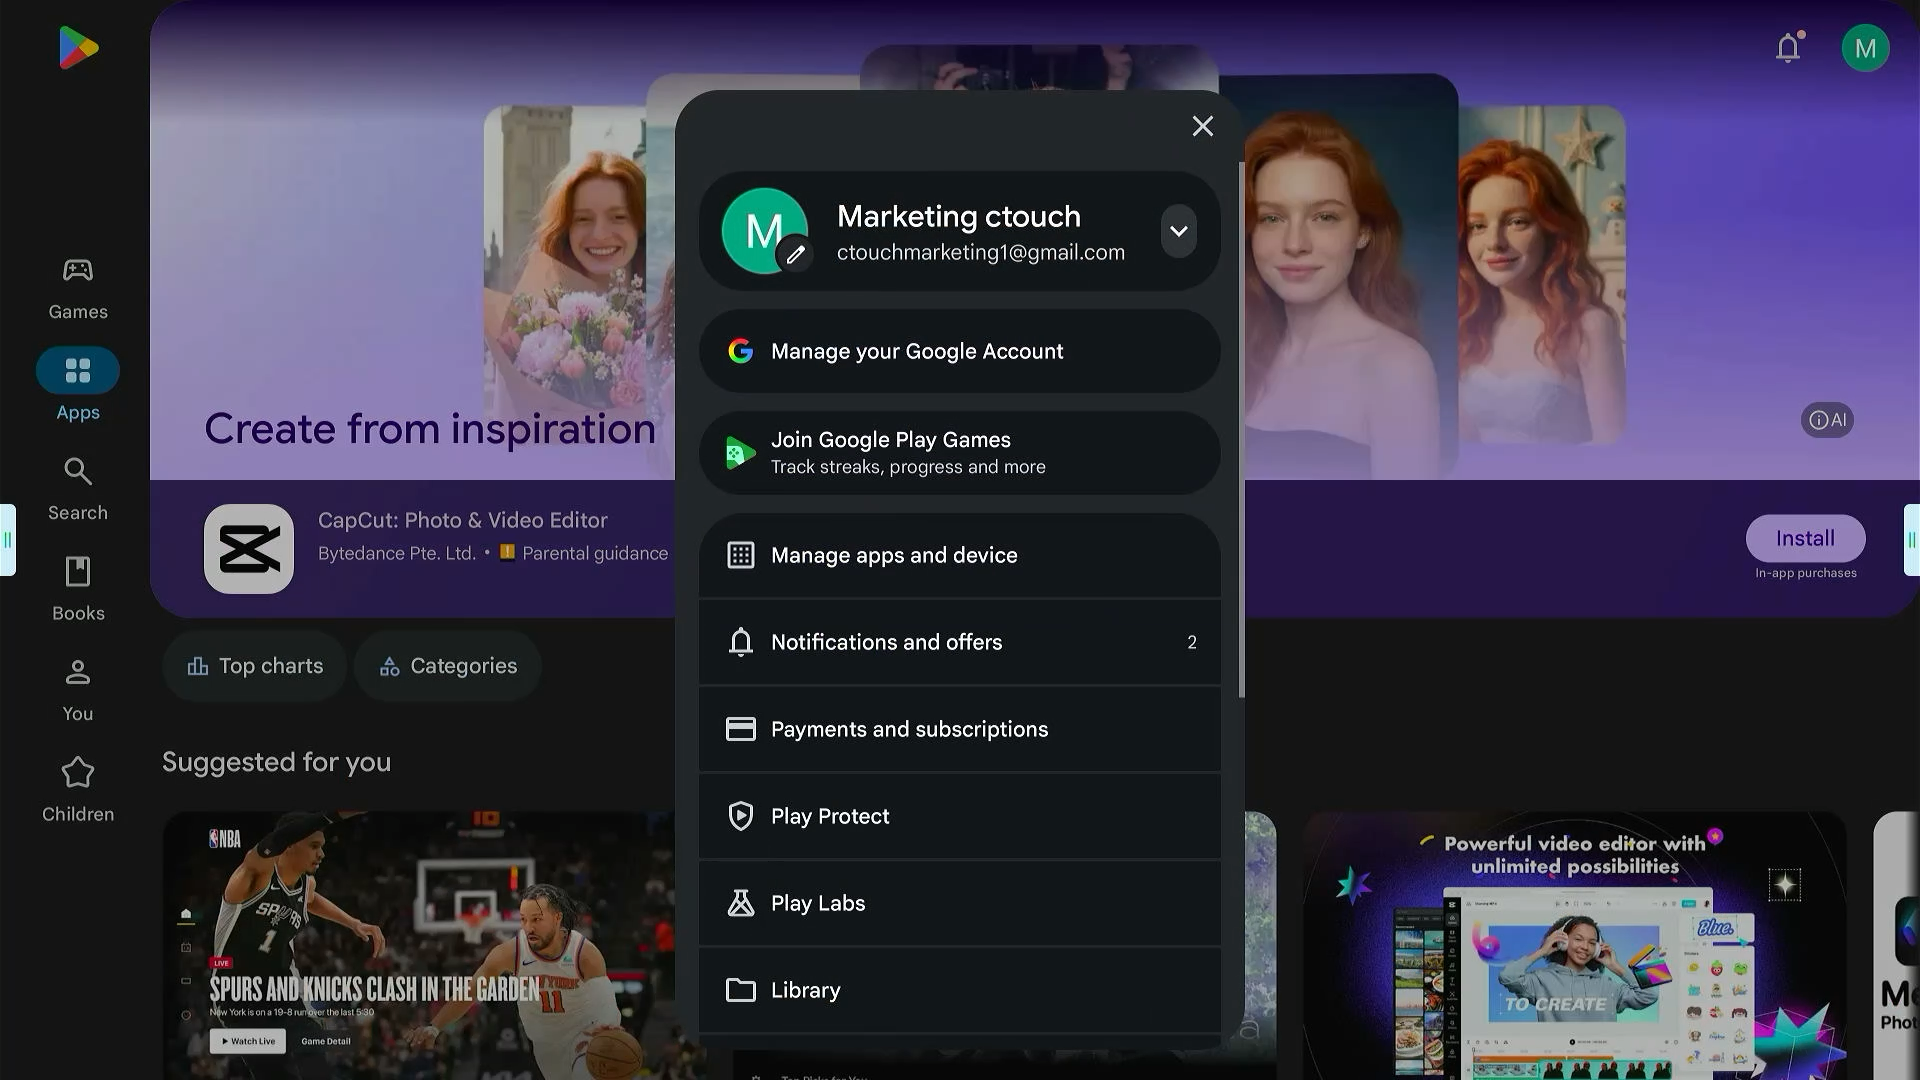The image size is (1920, 1080).
Task: Open Manage apps and device
Action: 959,556
